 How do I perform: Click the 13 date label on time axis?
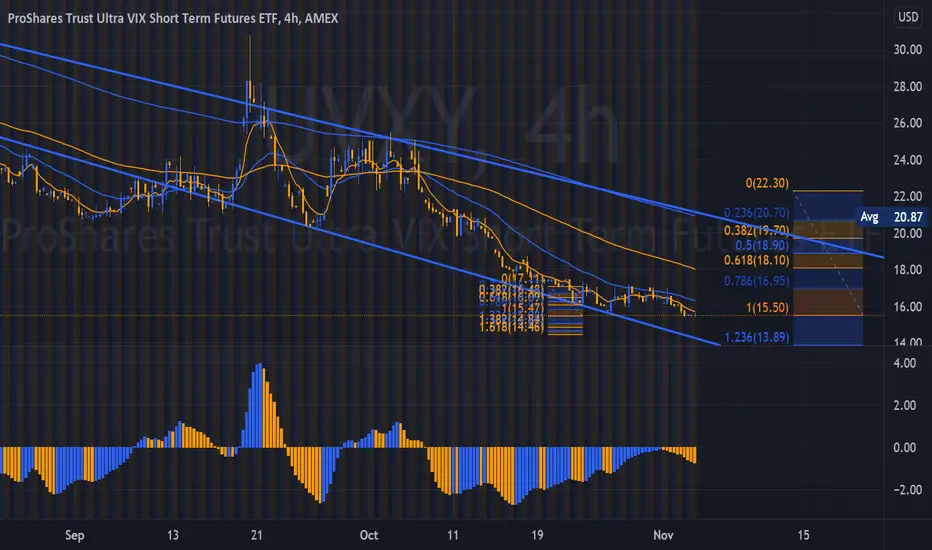172,535
